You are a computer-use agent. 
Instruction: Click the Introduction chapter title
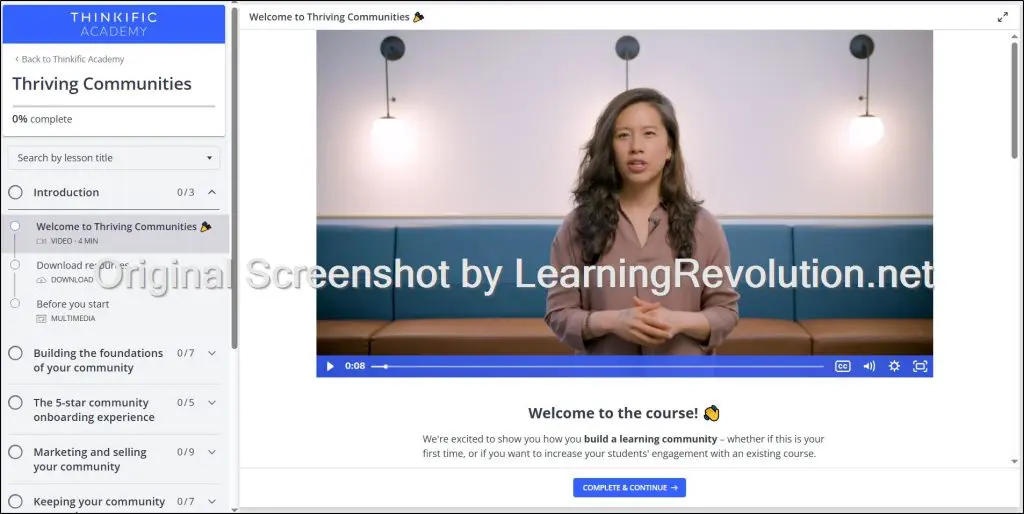coord(66,192)
